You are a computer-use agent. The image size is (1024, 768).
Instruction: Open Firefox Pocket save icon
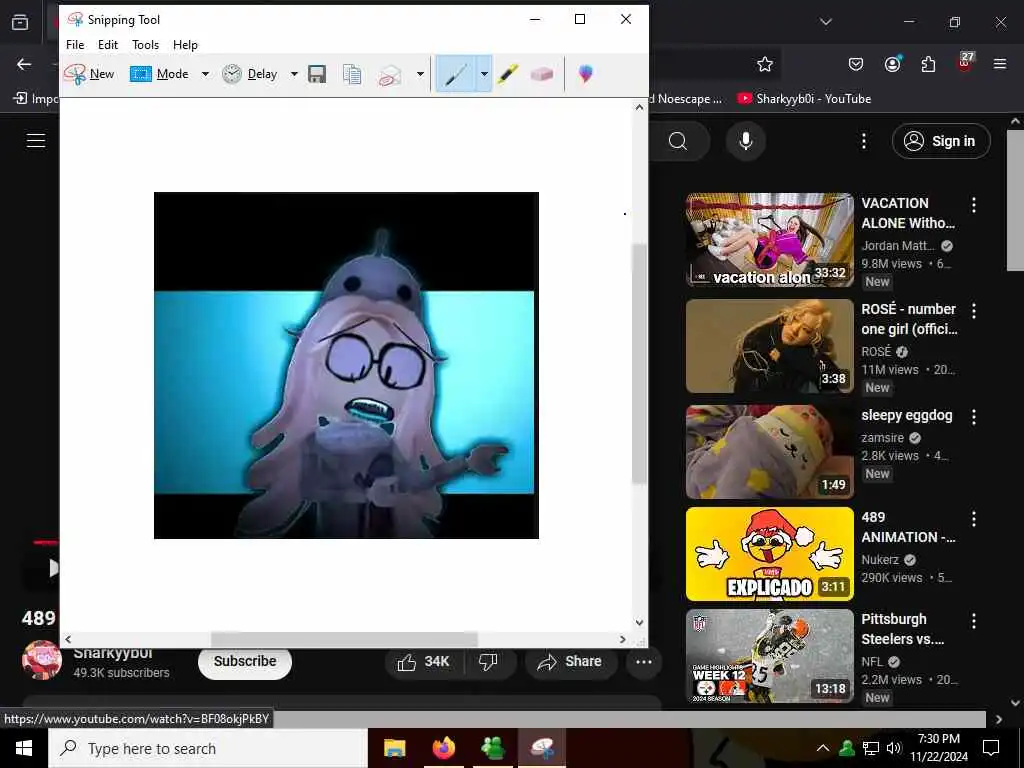[856, 64]
